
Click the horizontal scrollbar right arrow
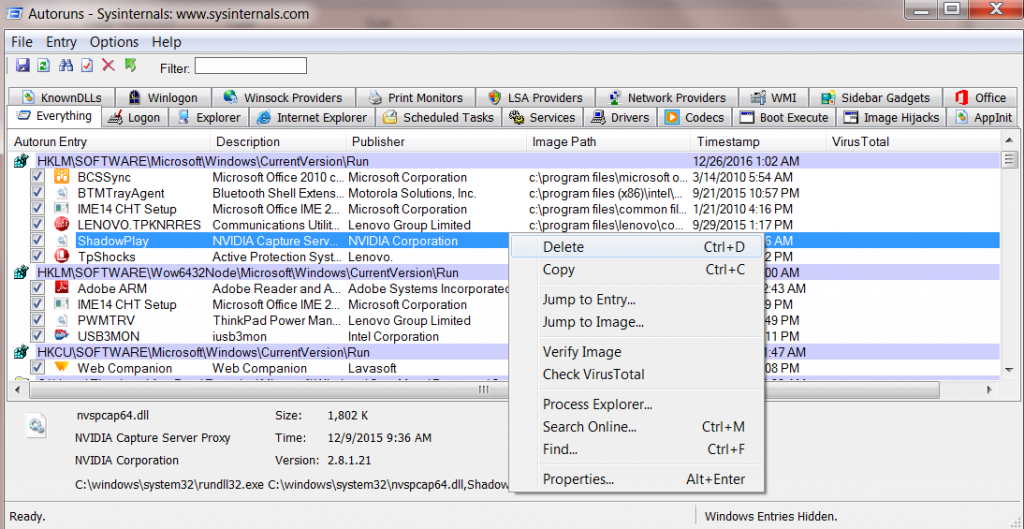(x=990, y=390)
